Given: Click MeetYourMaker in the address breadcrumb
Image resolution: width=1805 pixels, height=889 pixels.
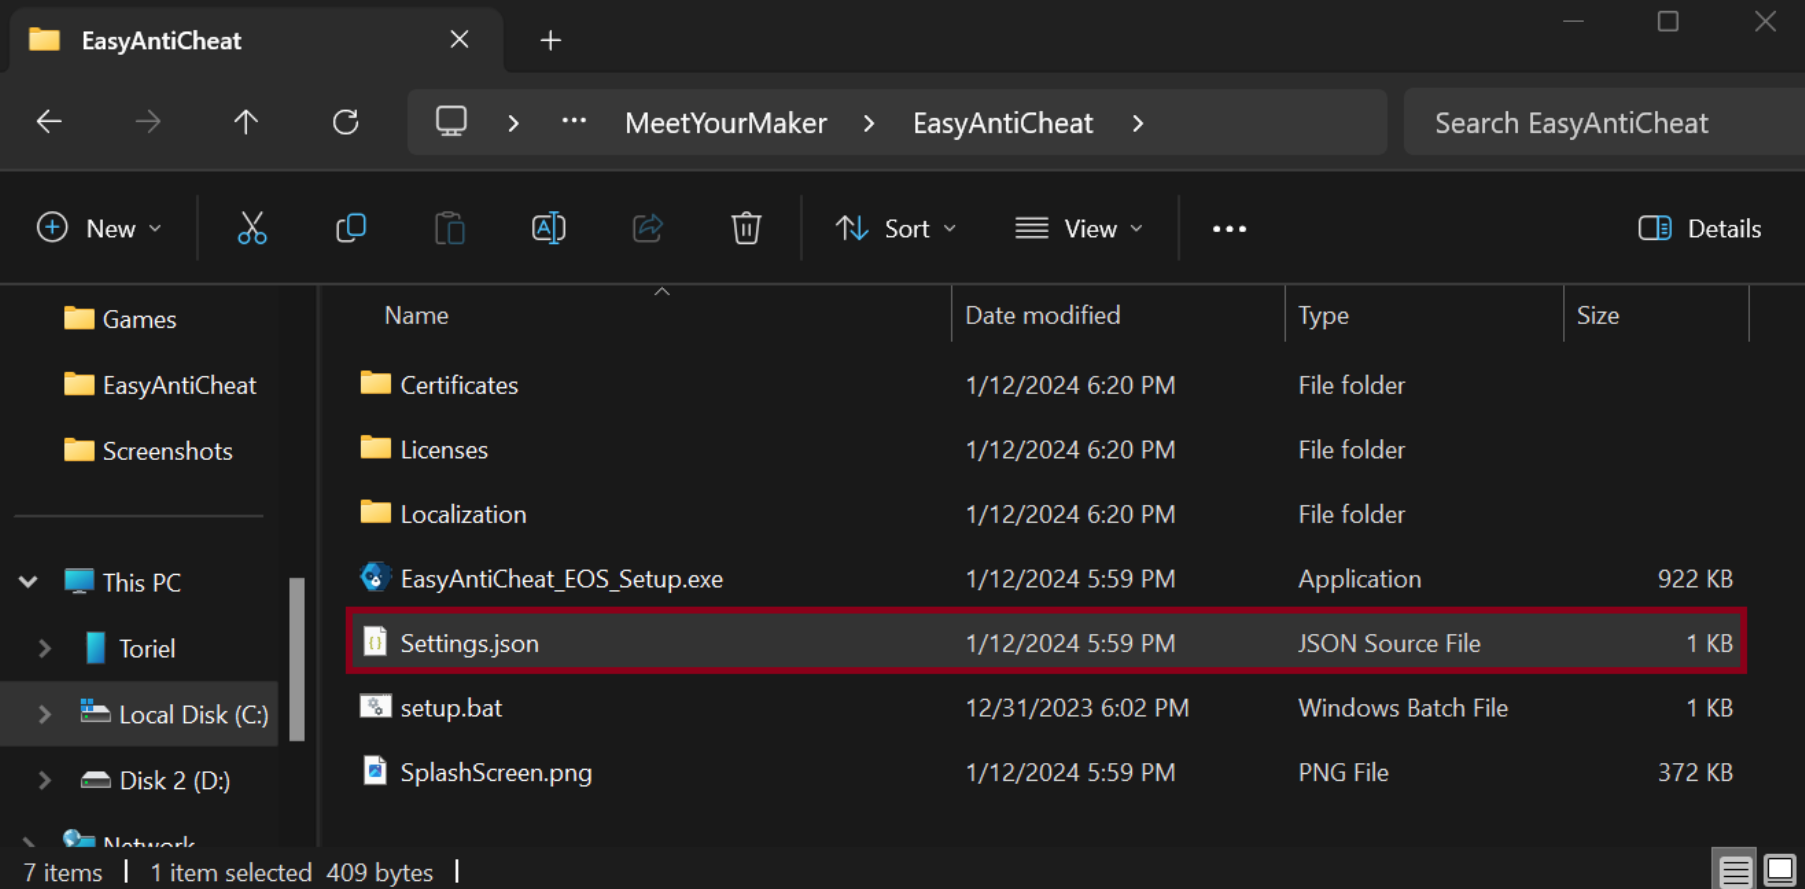Looking at the screenshot, I should pos(725,123).
